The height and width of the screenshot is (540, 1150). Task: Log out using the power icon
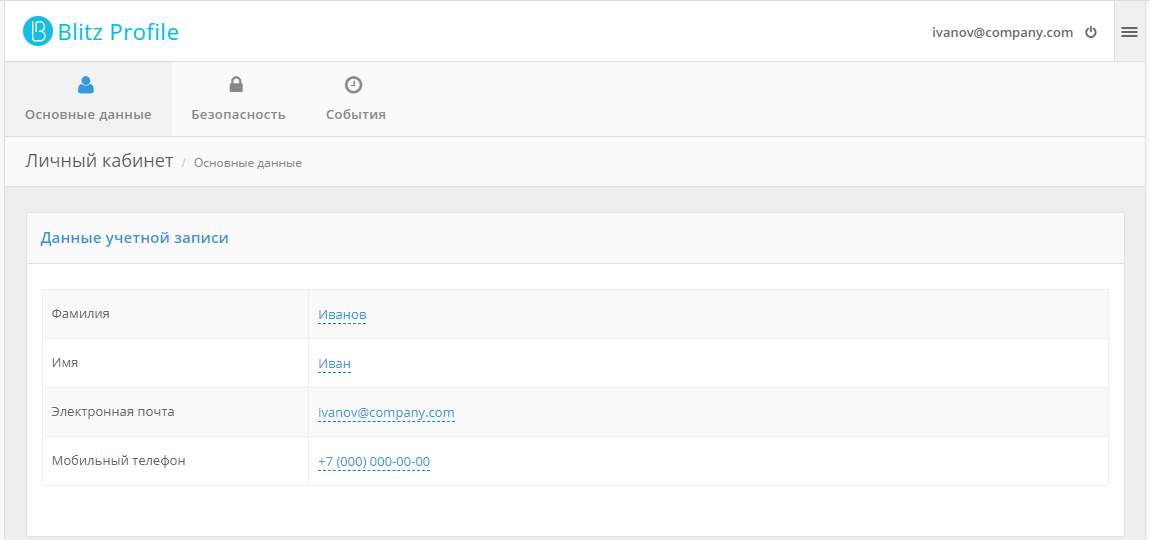[x=1091, y=32]
